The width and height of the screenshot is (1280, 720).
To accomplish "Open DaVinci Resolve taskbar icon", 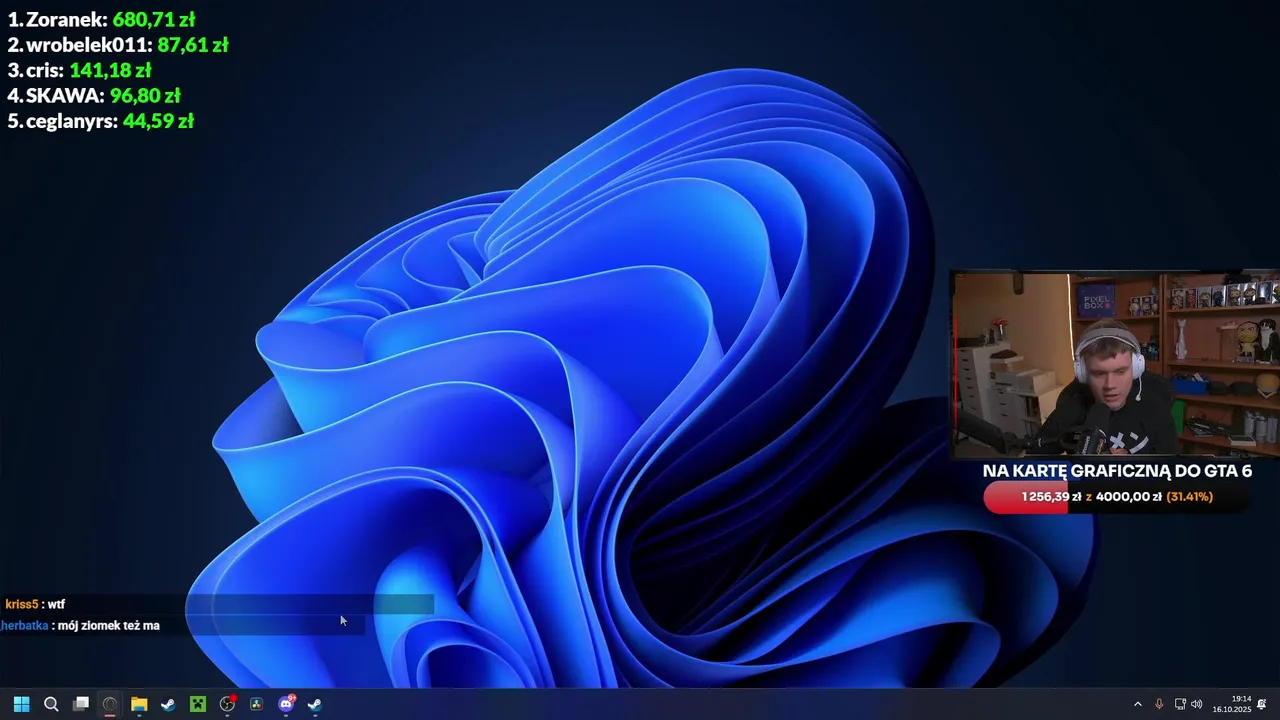I will 256,704.
